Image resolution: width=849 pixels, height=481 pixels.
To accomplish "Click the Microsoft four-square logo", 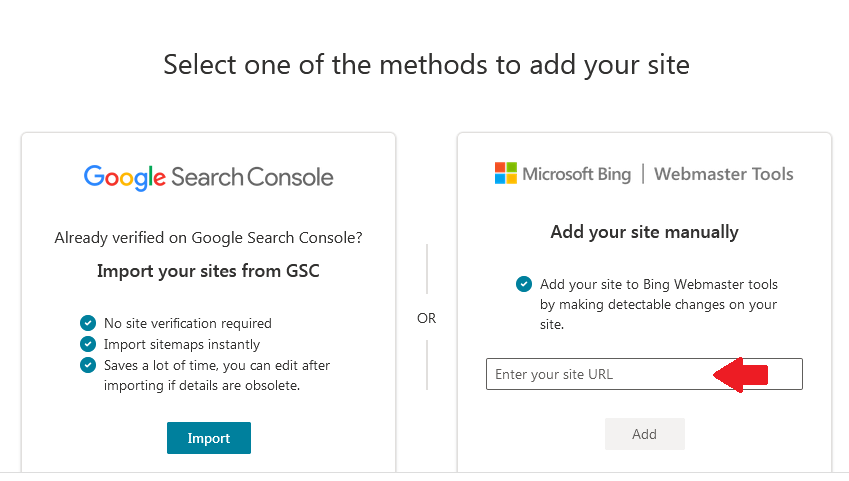I will pyautogui.click(x=506, y=174).
